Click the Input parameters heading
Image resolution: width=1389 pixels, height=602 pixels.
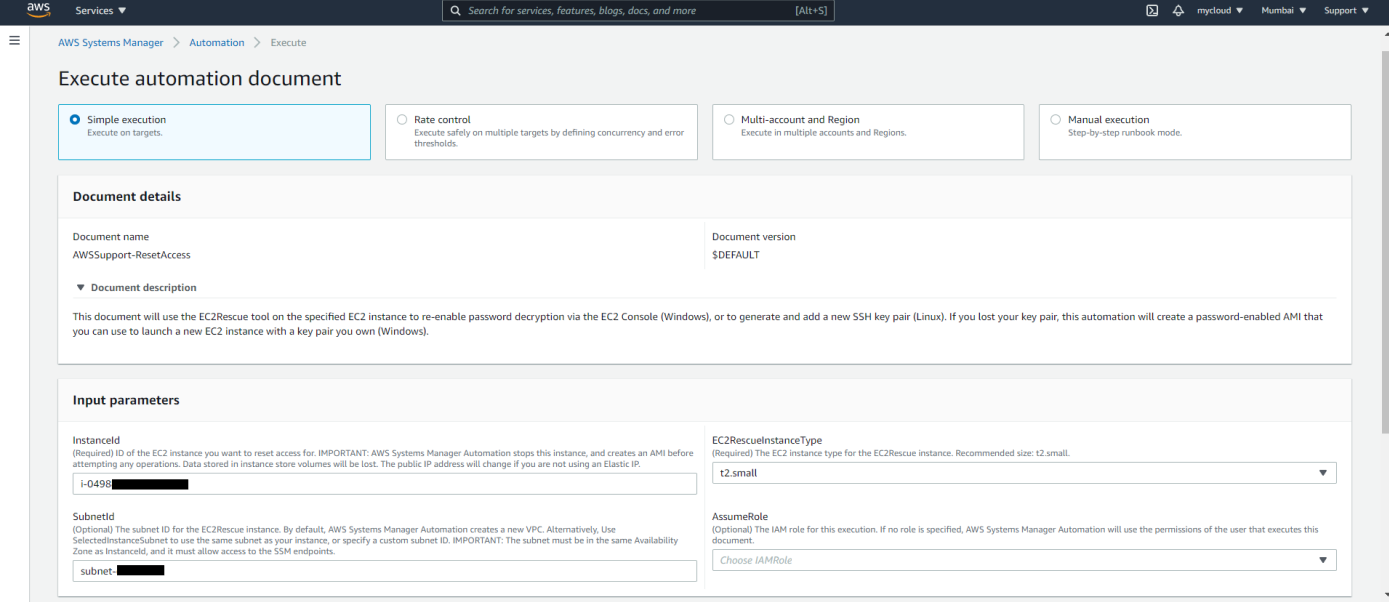pos(126,400)
